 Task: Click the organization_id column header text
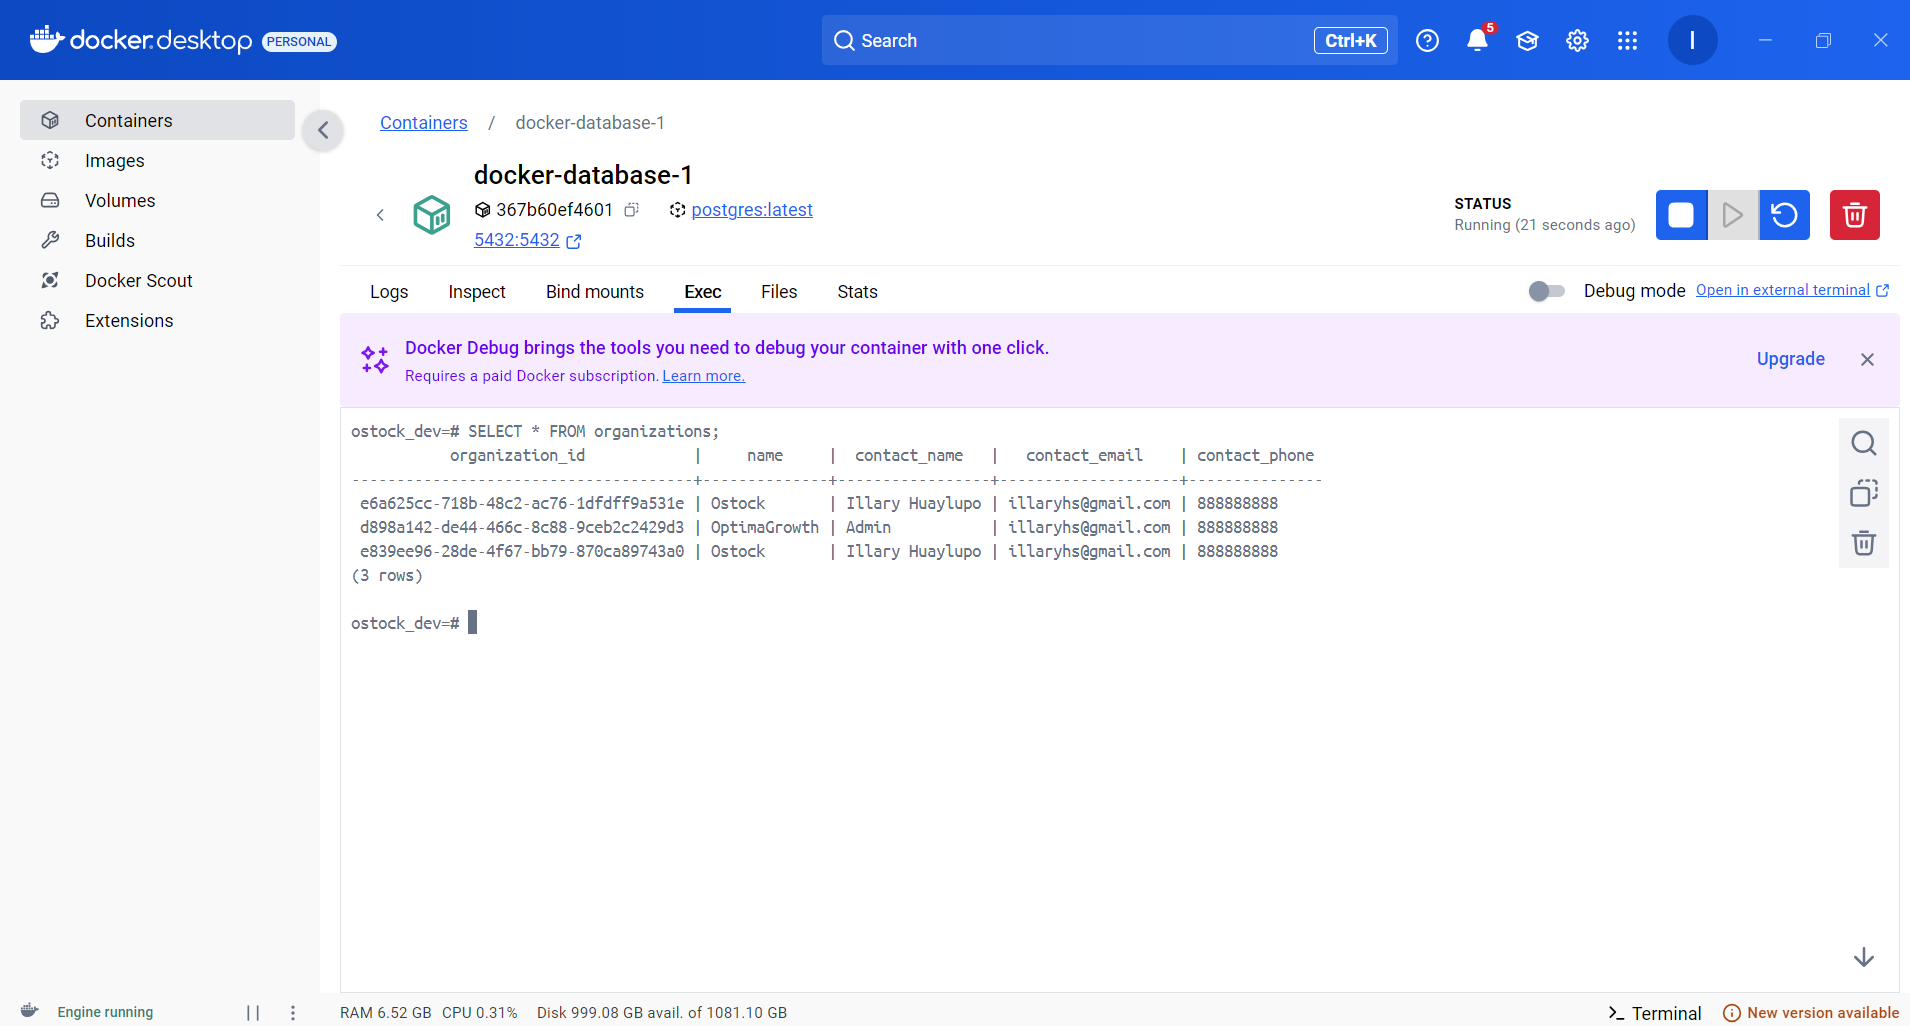pos(517,455)
